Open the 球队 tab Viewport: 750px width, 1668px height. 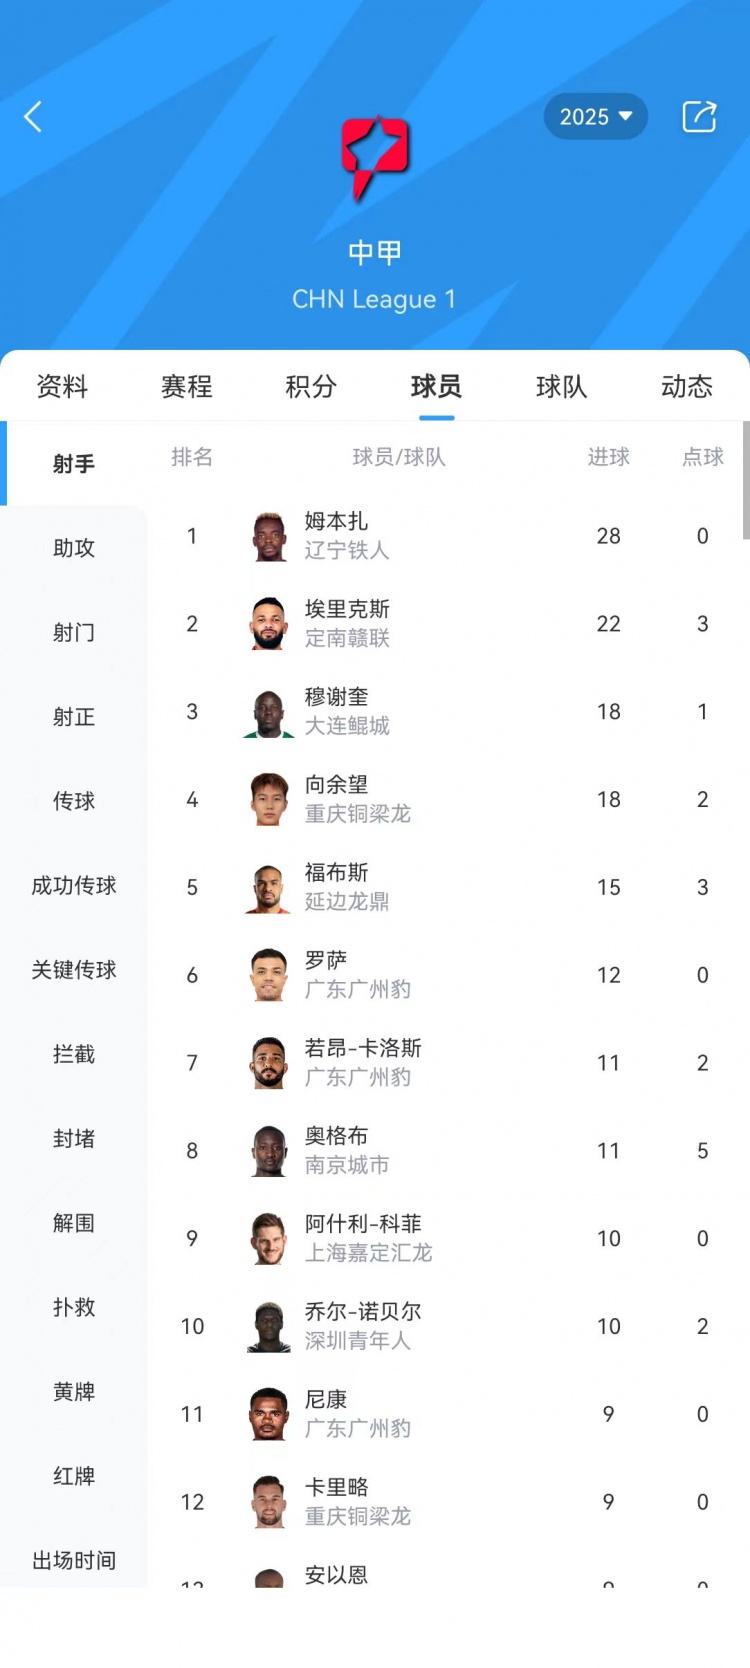[x=561, y=387]
